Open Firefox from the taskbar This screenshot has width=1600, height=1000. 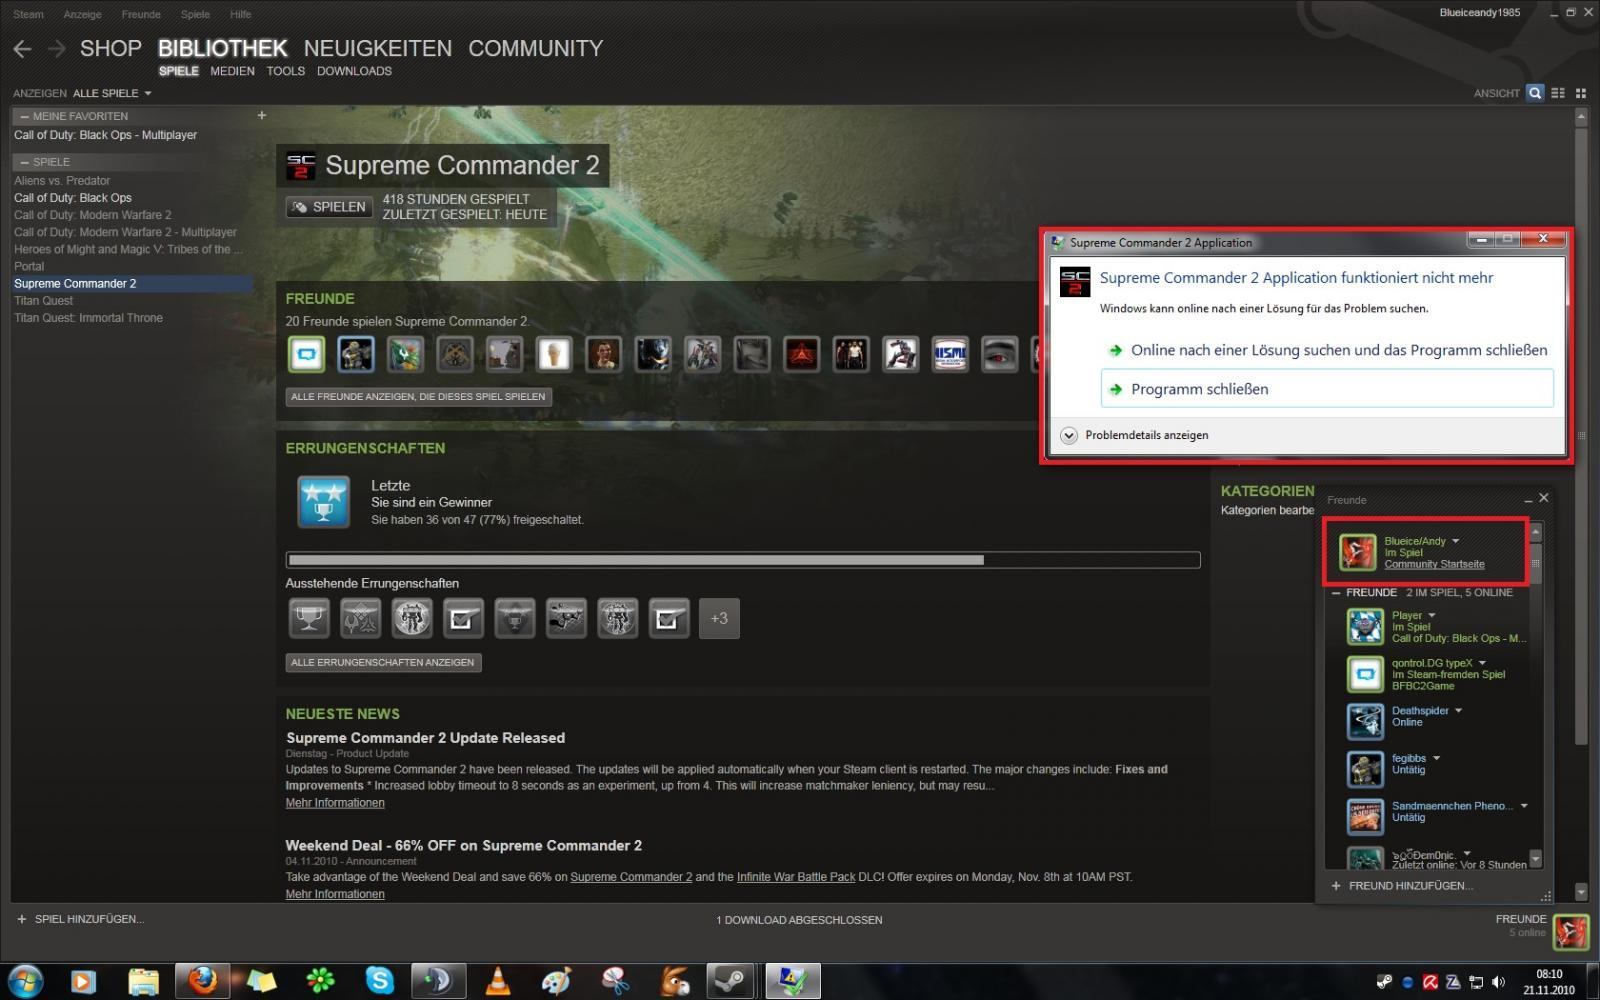(x=203, y=981)
